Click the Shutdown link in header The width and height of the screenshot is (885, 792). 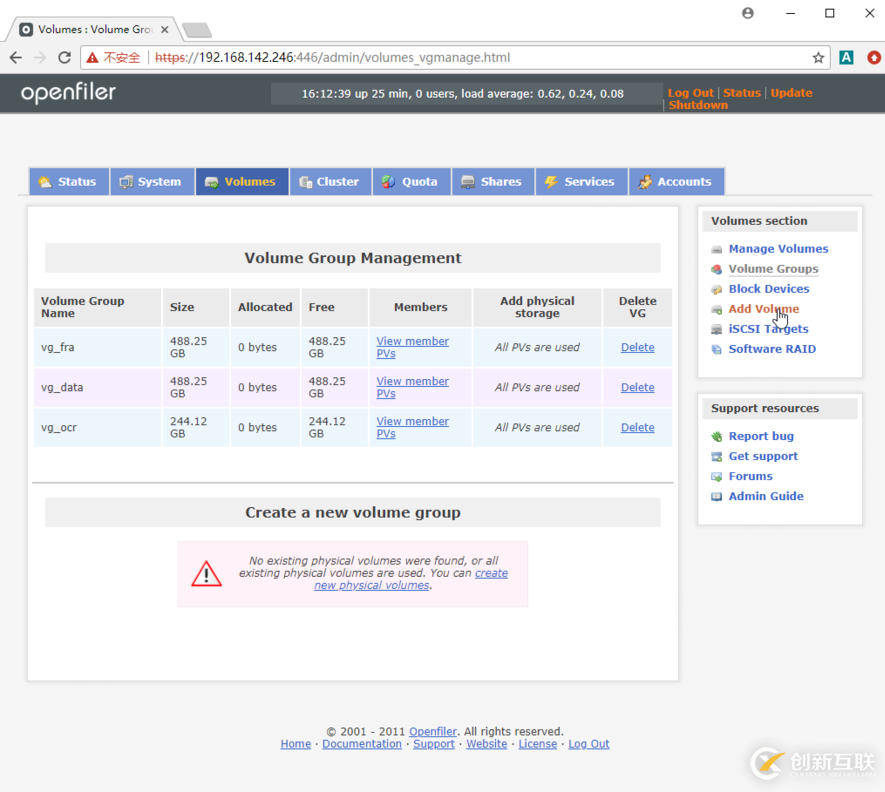(698, 105)
